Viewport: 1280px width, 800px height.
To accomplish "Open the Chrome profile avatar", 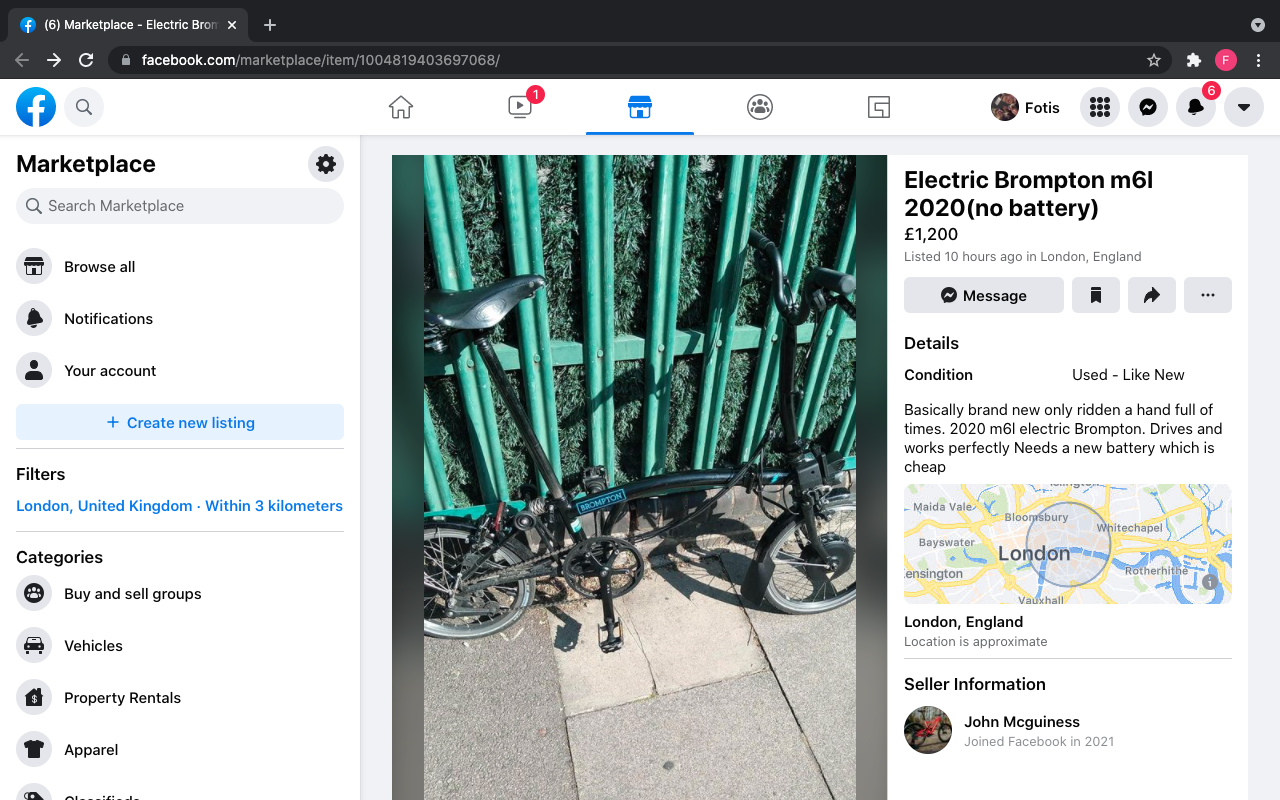I will 1226,60.
